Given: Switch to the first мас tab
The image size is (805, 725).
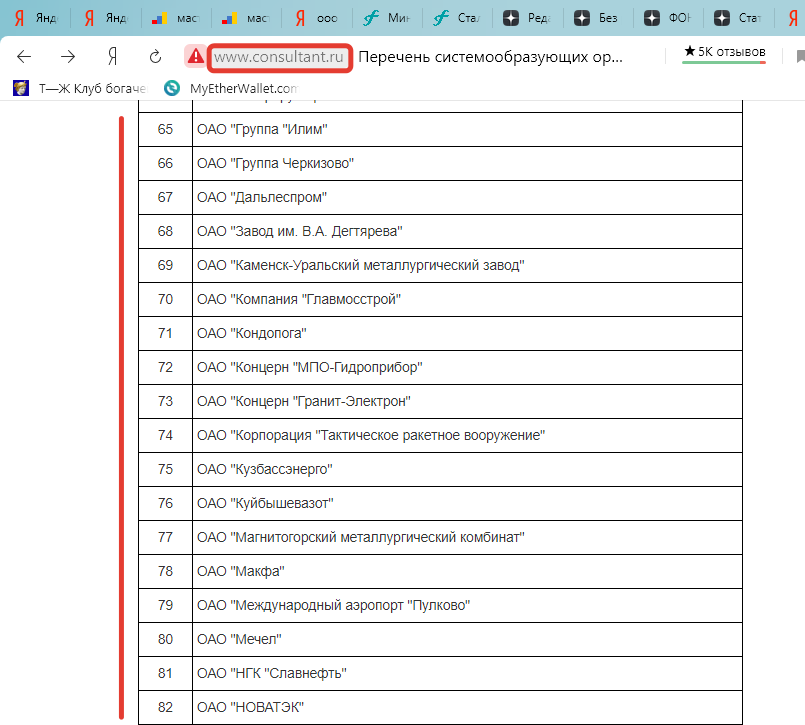Looking at the screenshot, I should tap(176, 18).
